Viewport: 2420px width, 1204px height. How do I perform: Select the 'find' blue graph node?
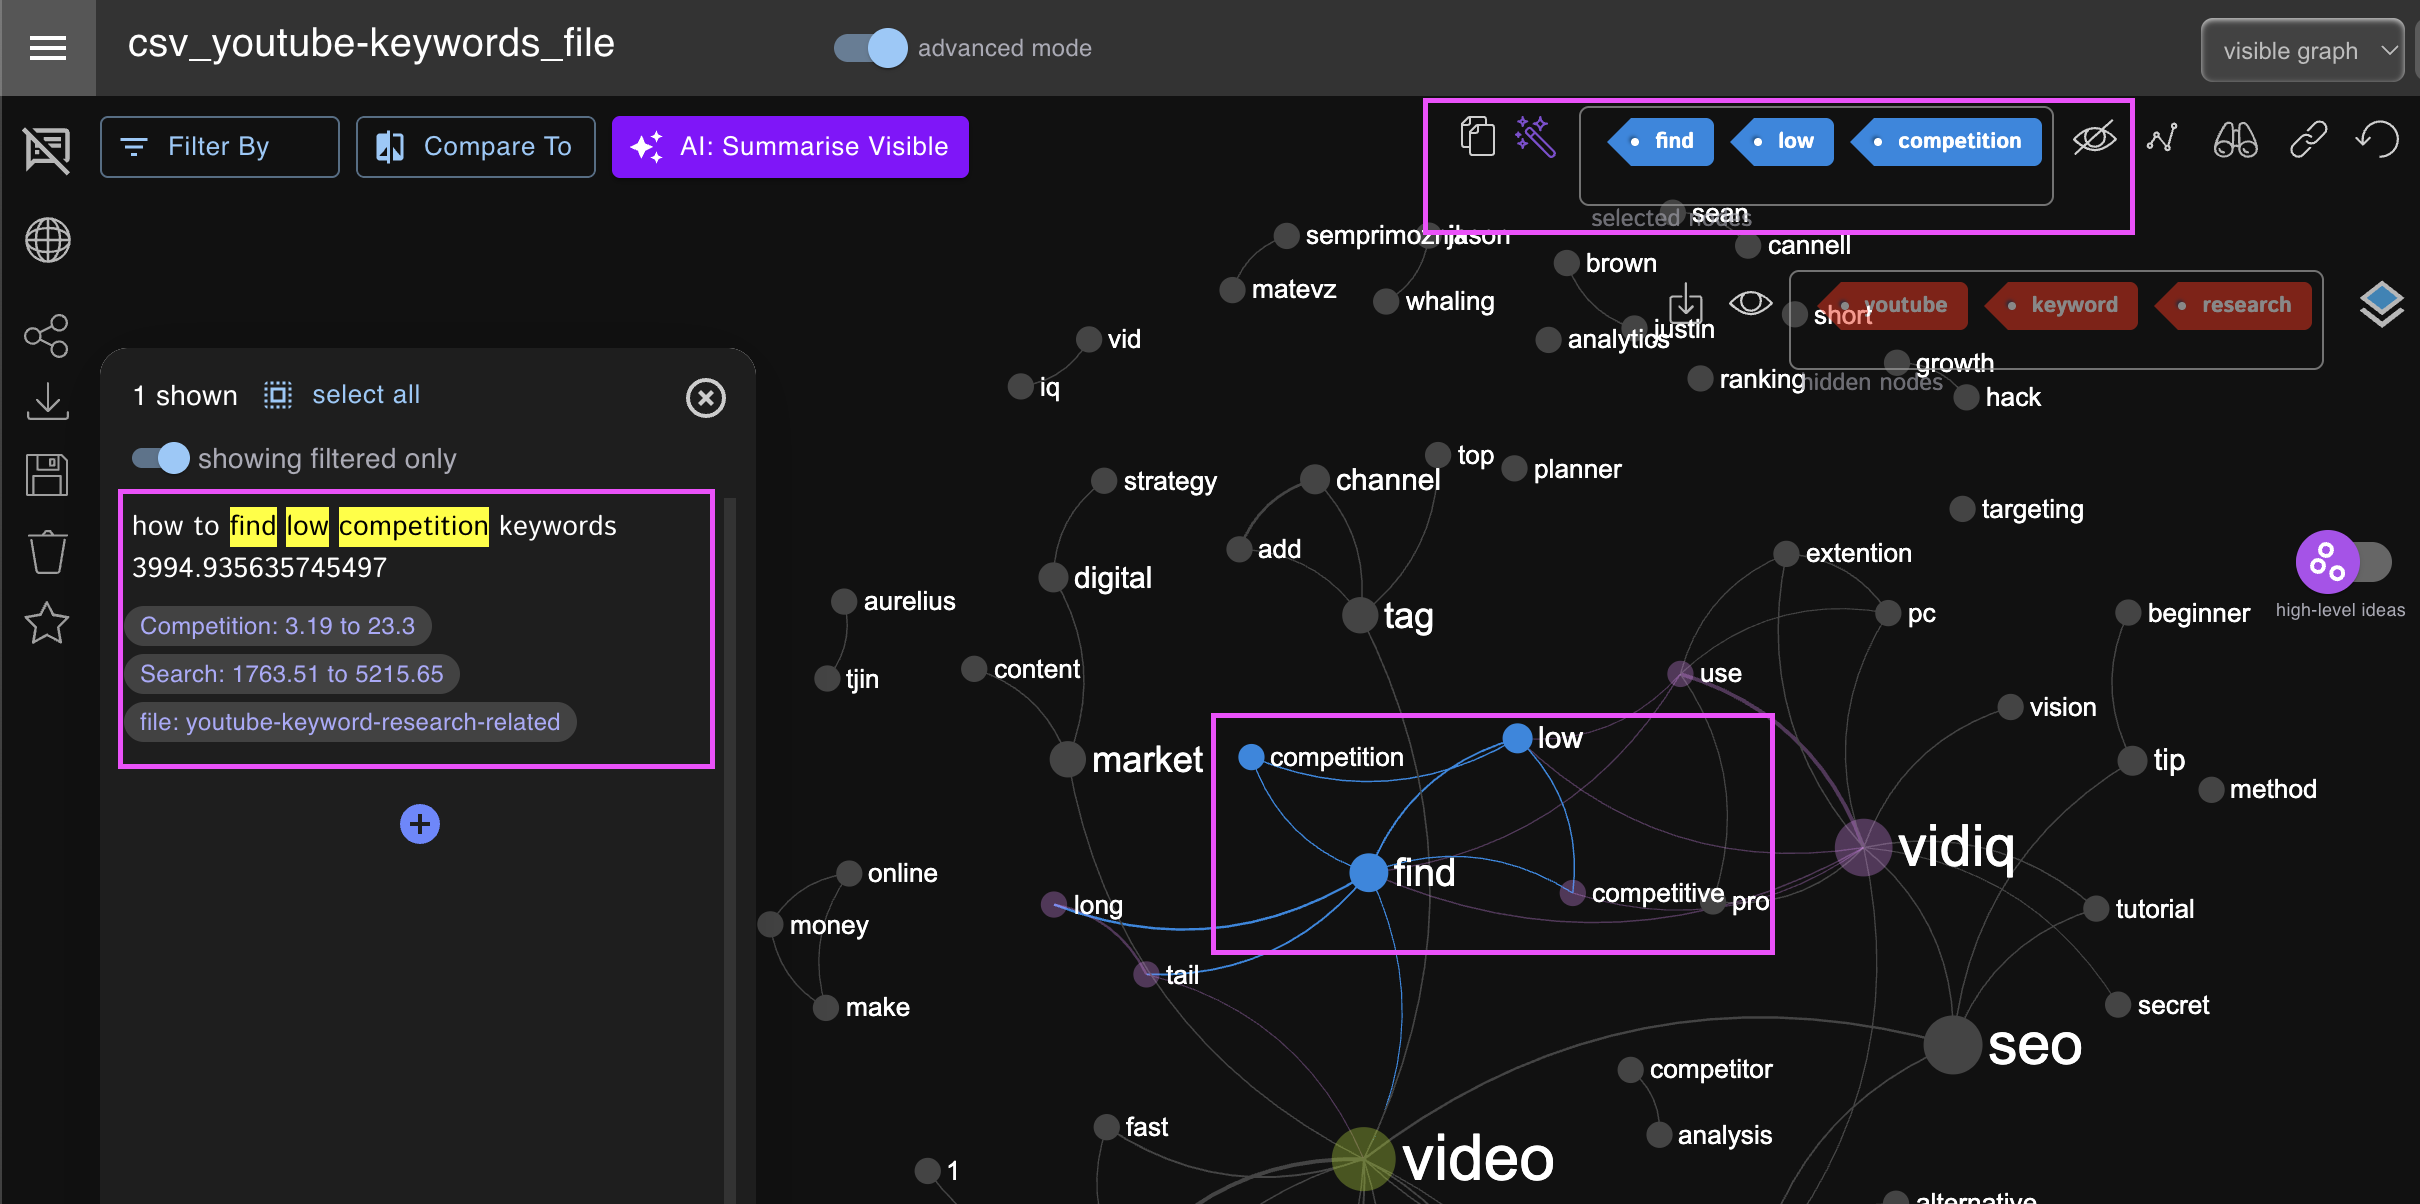click(1368, 872)
